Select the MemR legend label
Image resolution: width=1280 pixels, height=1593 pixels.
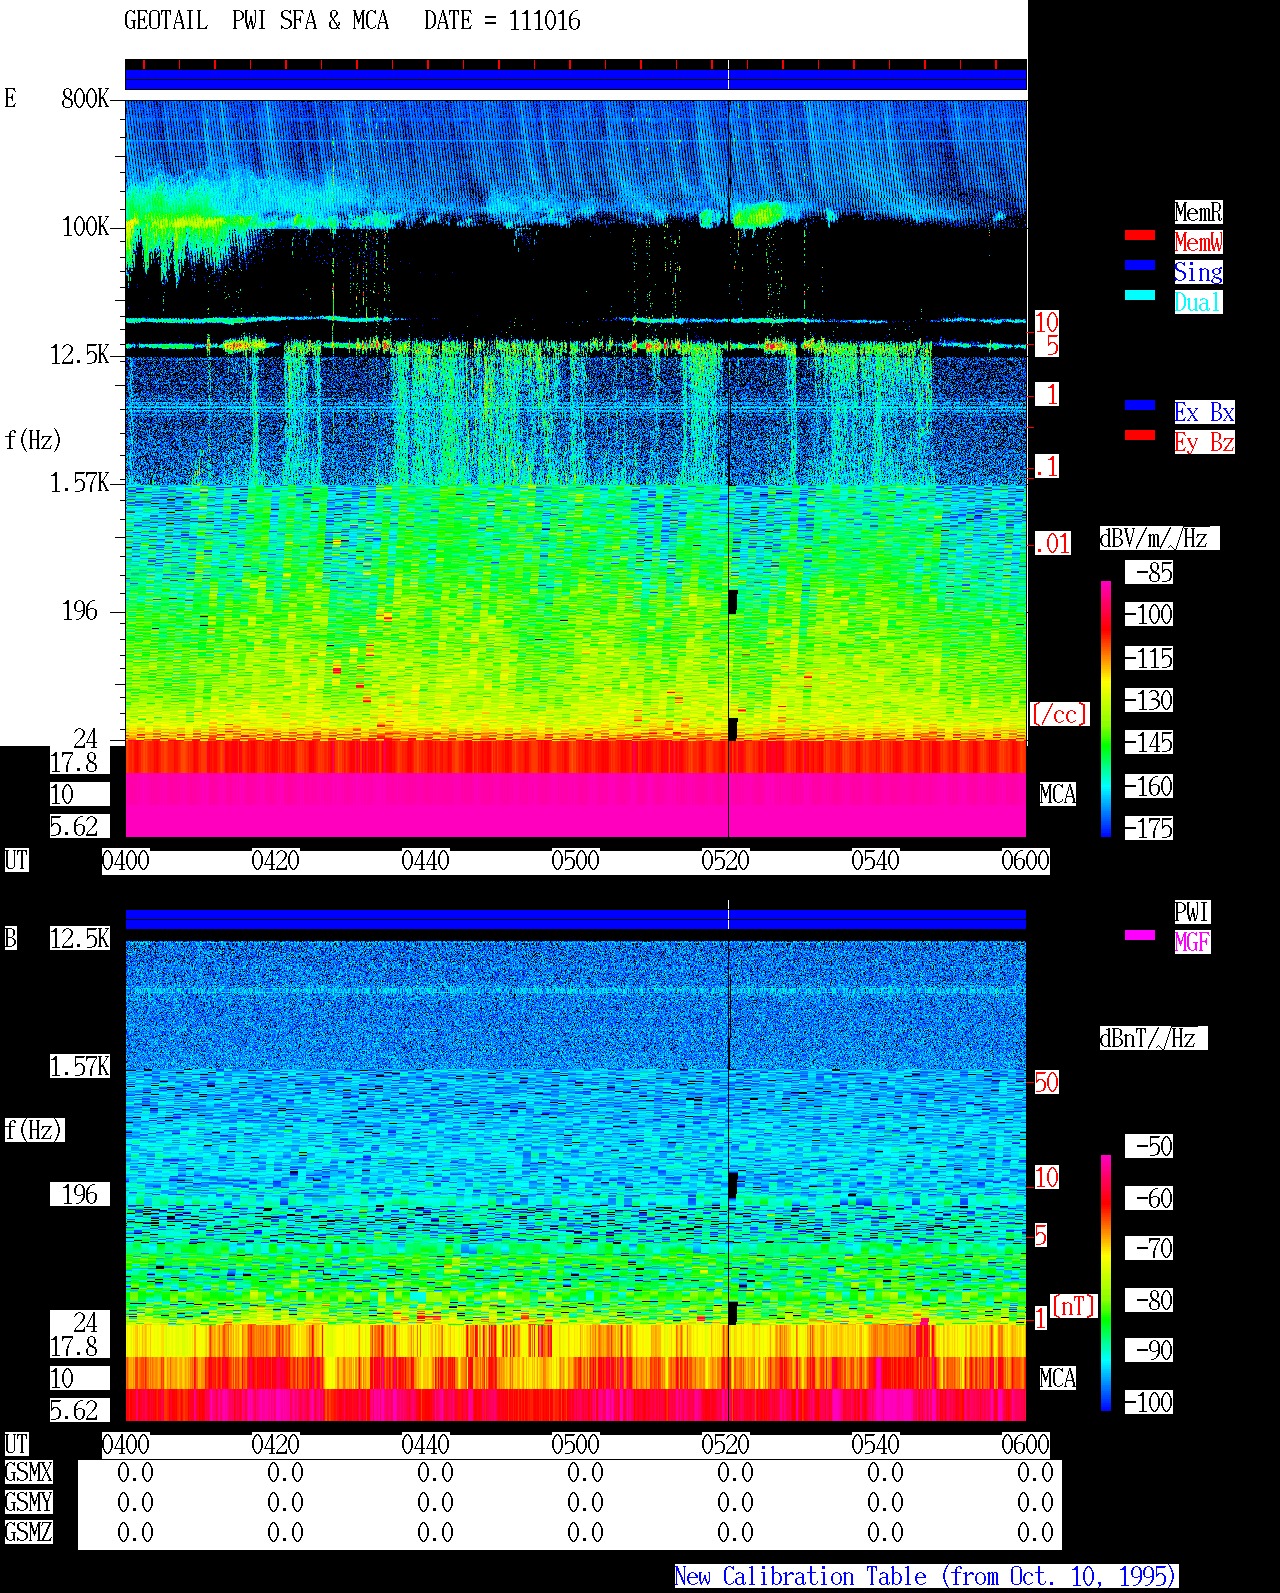[1198, 212]
